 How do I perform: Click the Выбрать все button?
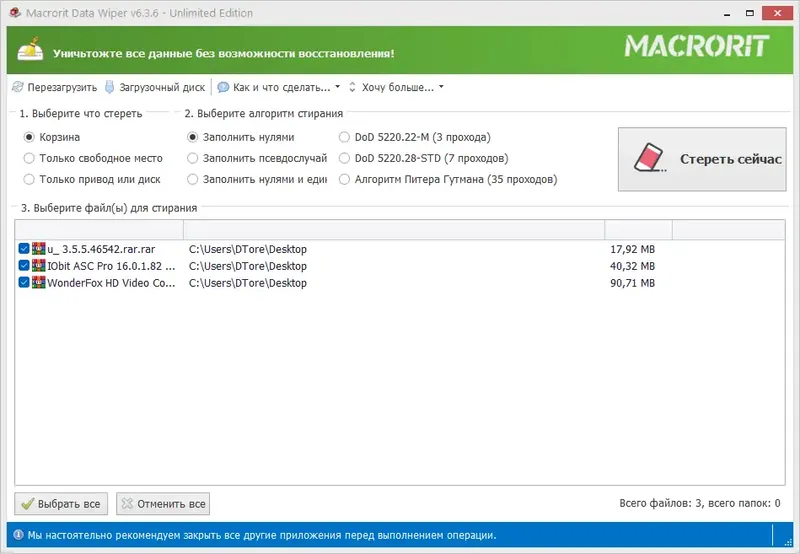tap(61, 503)
